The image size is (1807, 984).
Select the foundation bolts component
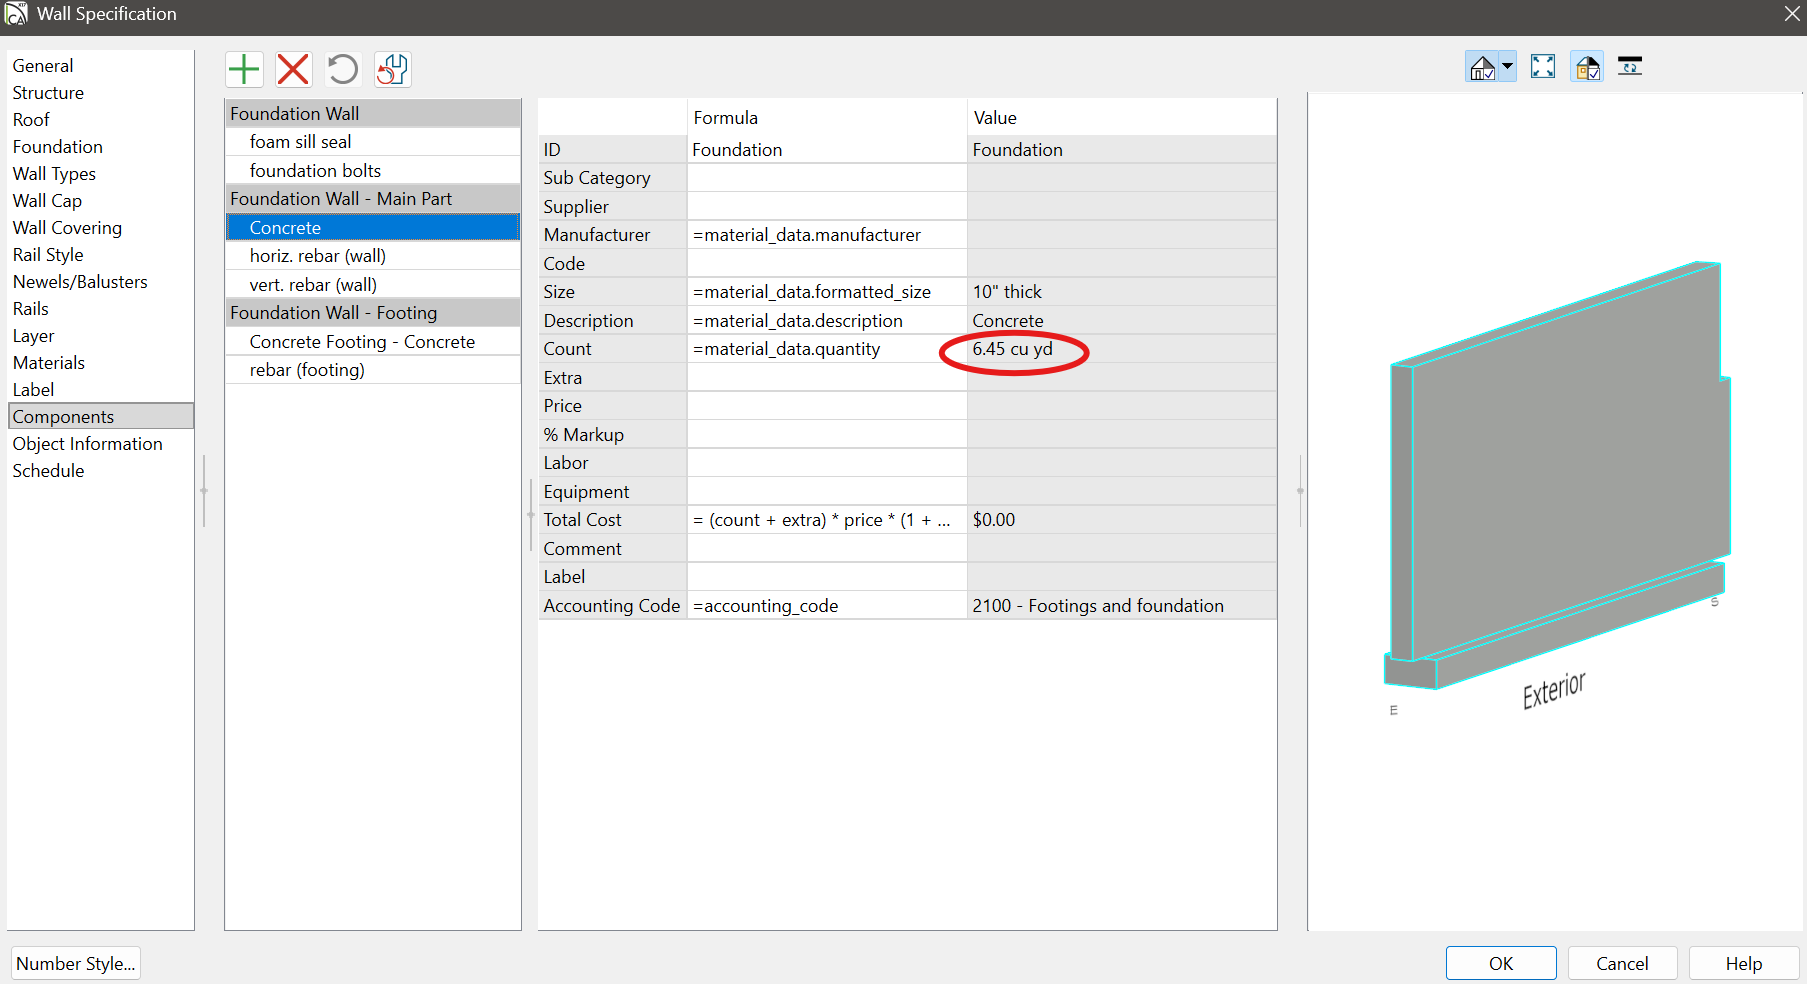[x=315, y=171]
